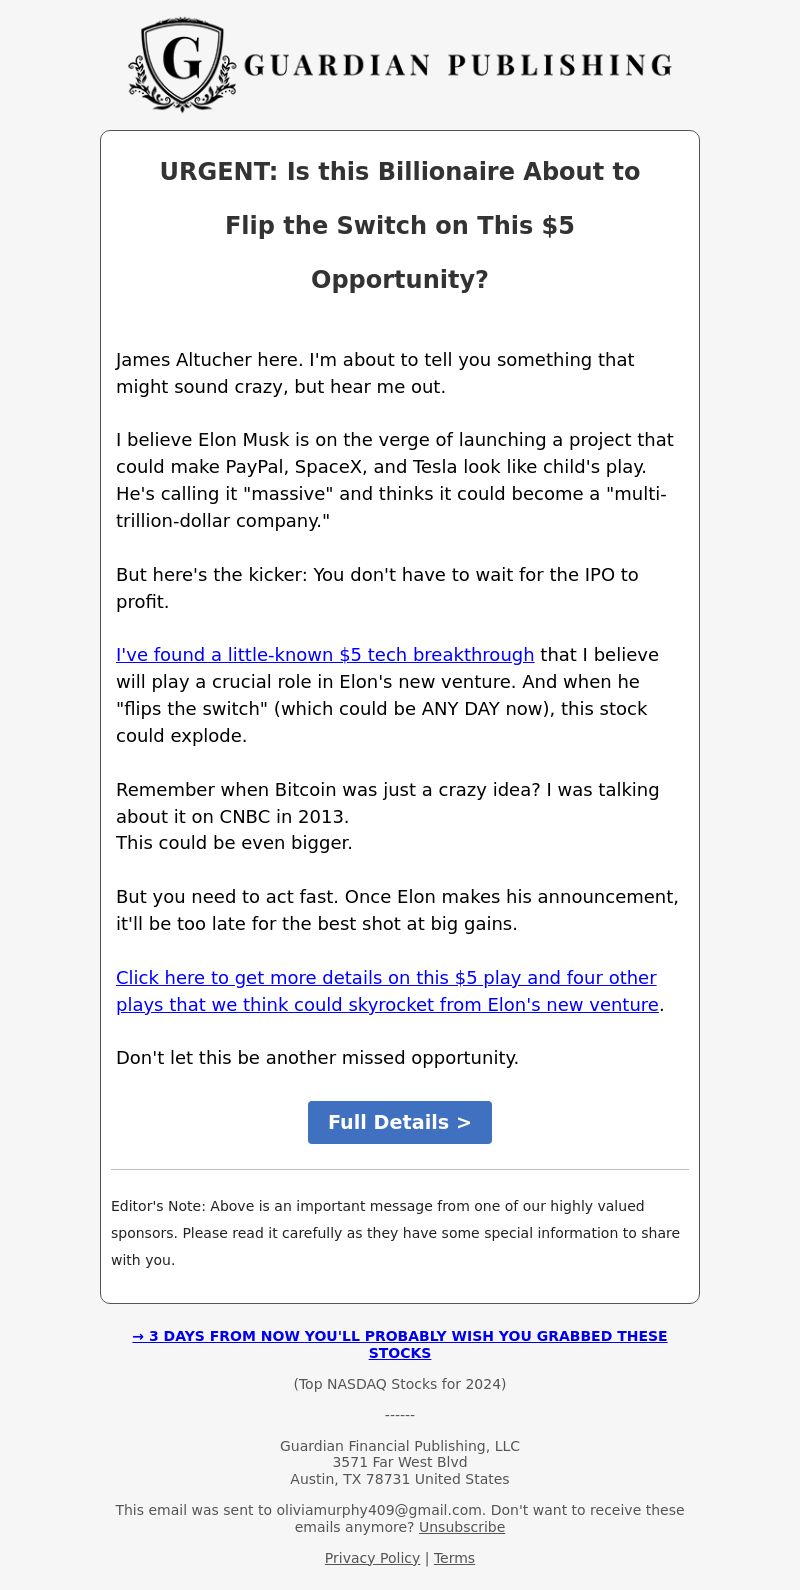Click the oliviamurphy409@gmail.com email address
Screen dimensions: 800x1590
[380, 1510]
